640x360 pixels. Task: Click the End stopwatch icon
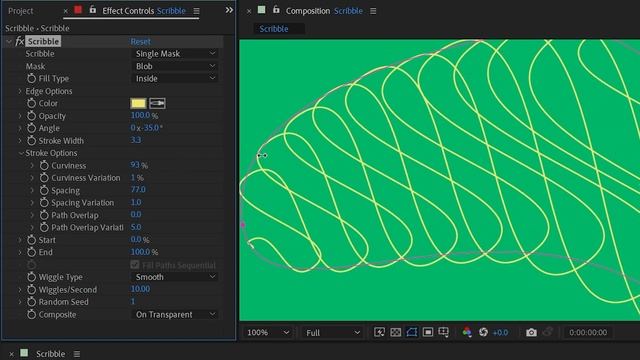(x=31, y=252)
